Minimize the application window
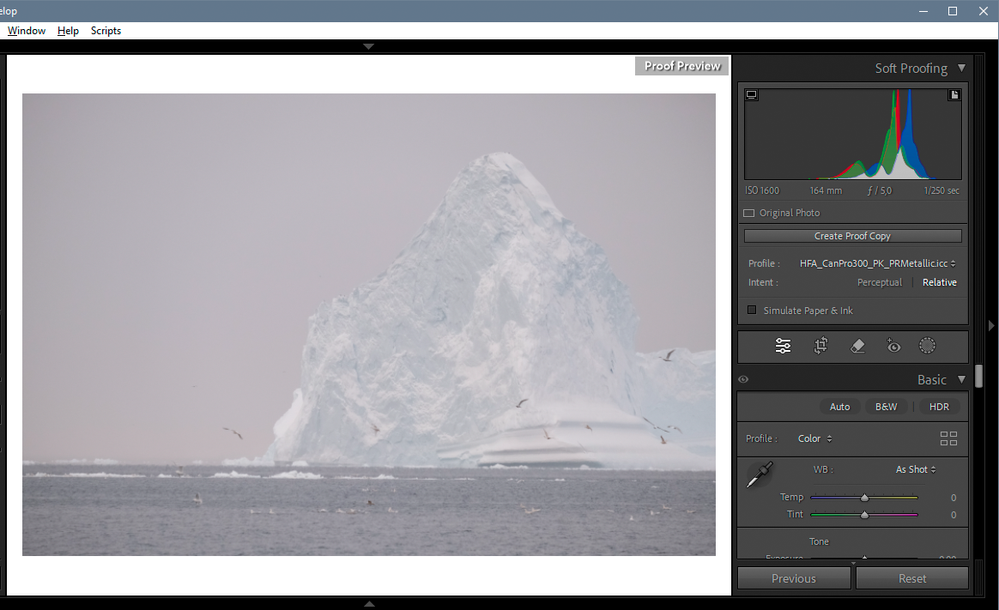This screenshot has height=610, width=999. pos(923,11)
